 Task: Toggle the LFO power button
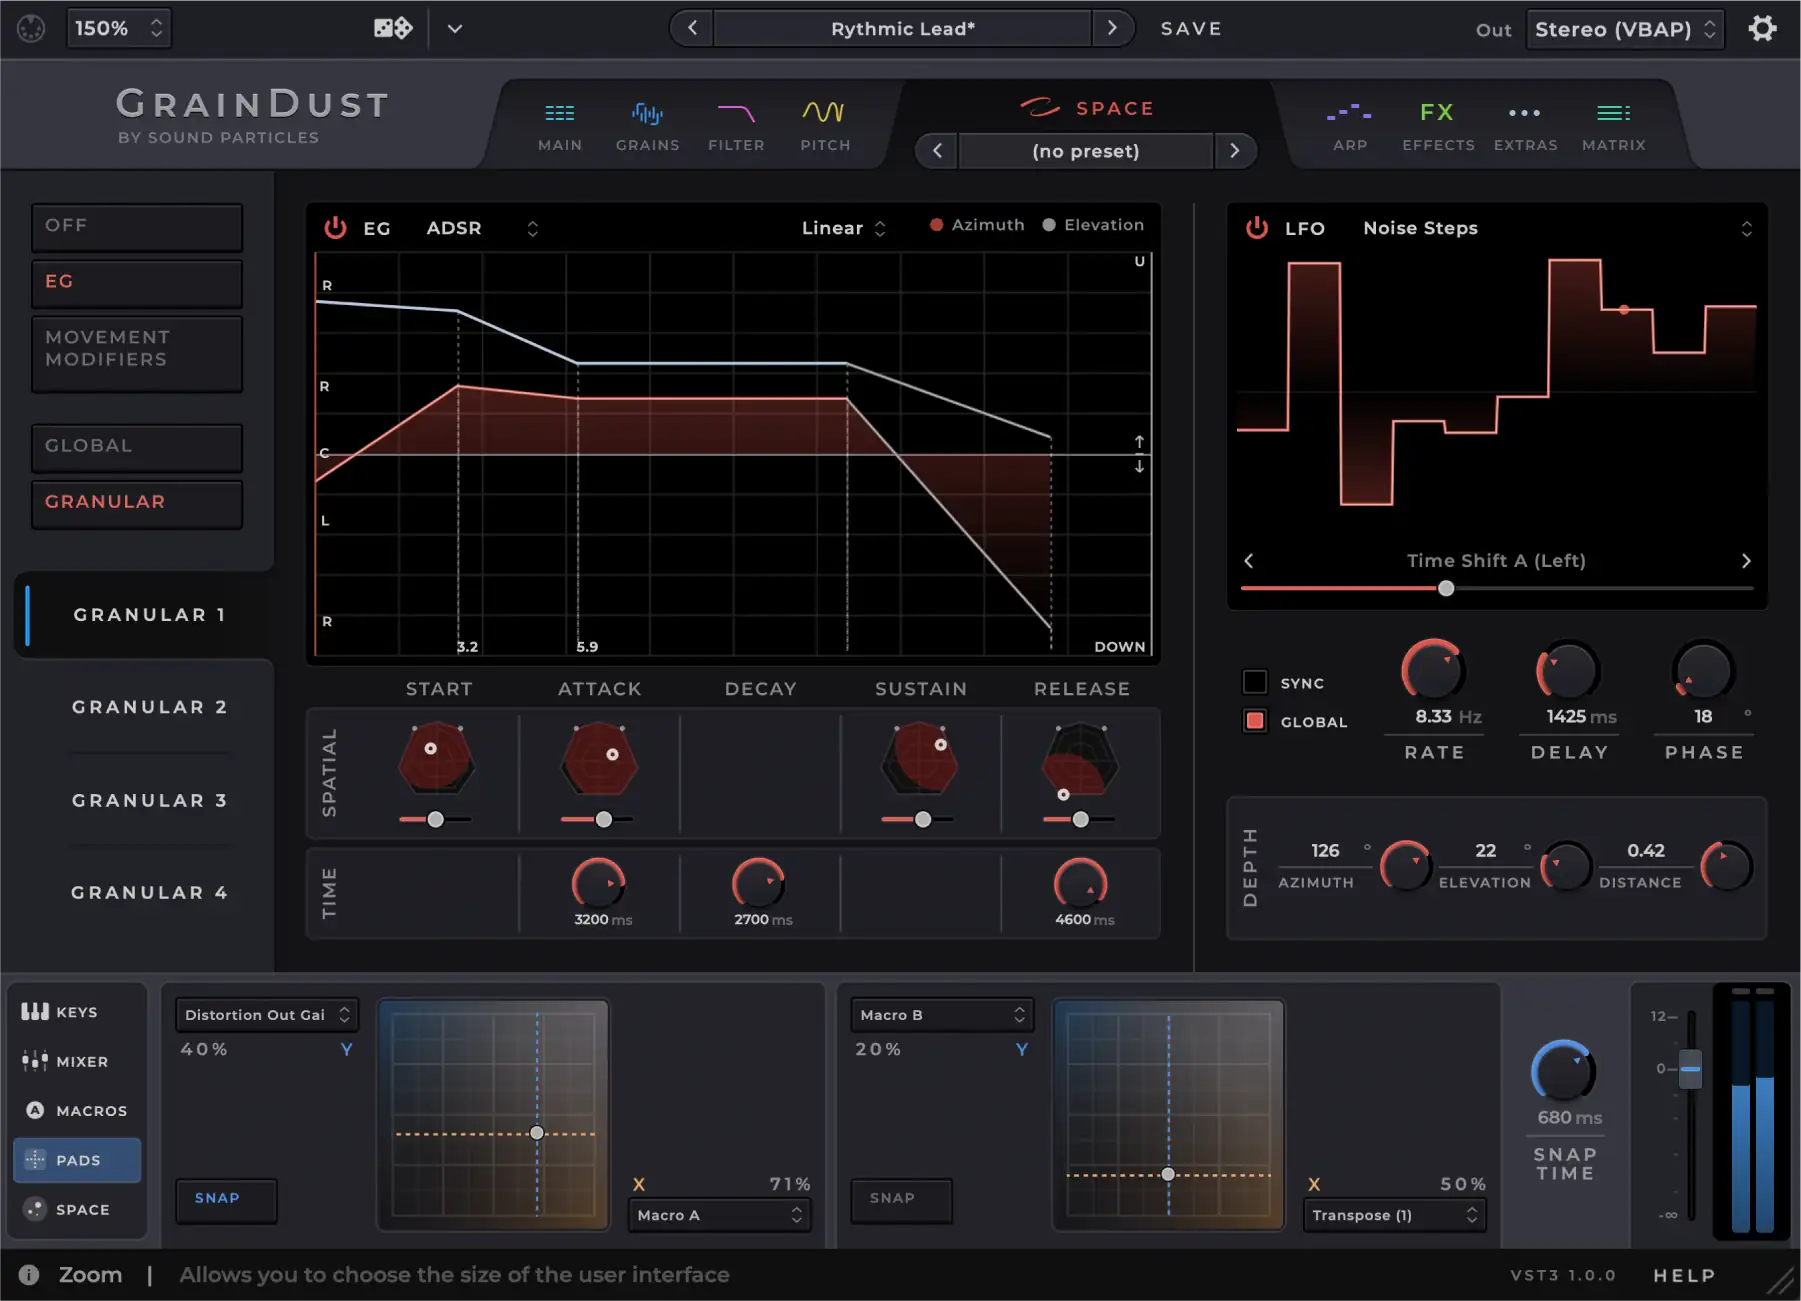(x=1256, y=227)
